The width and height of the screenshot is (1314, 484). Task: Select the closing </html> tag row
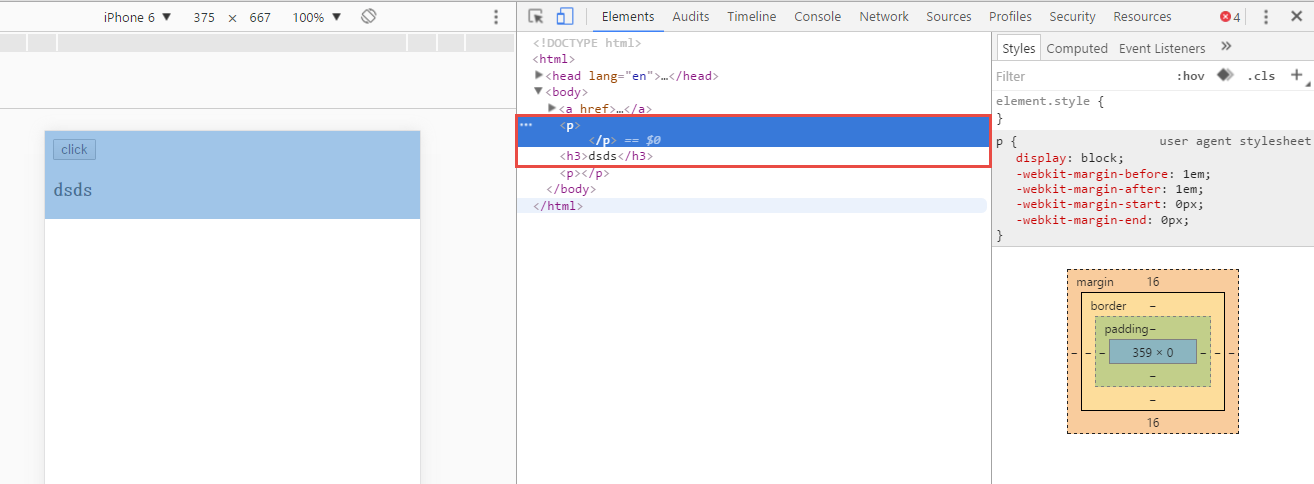click(557, 205)
